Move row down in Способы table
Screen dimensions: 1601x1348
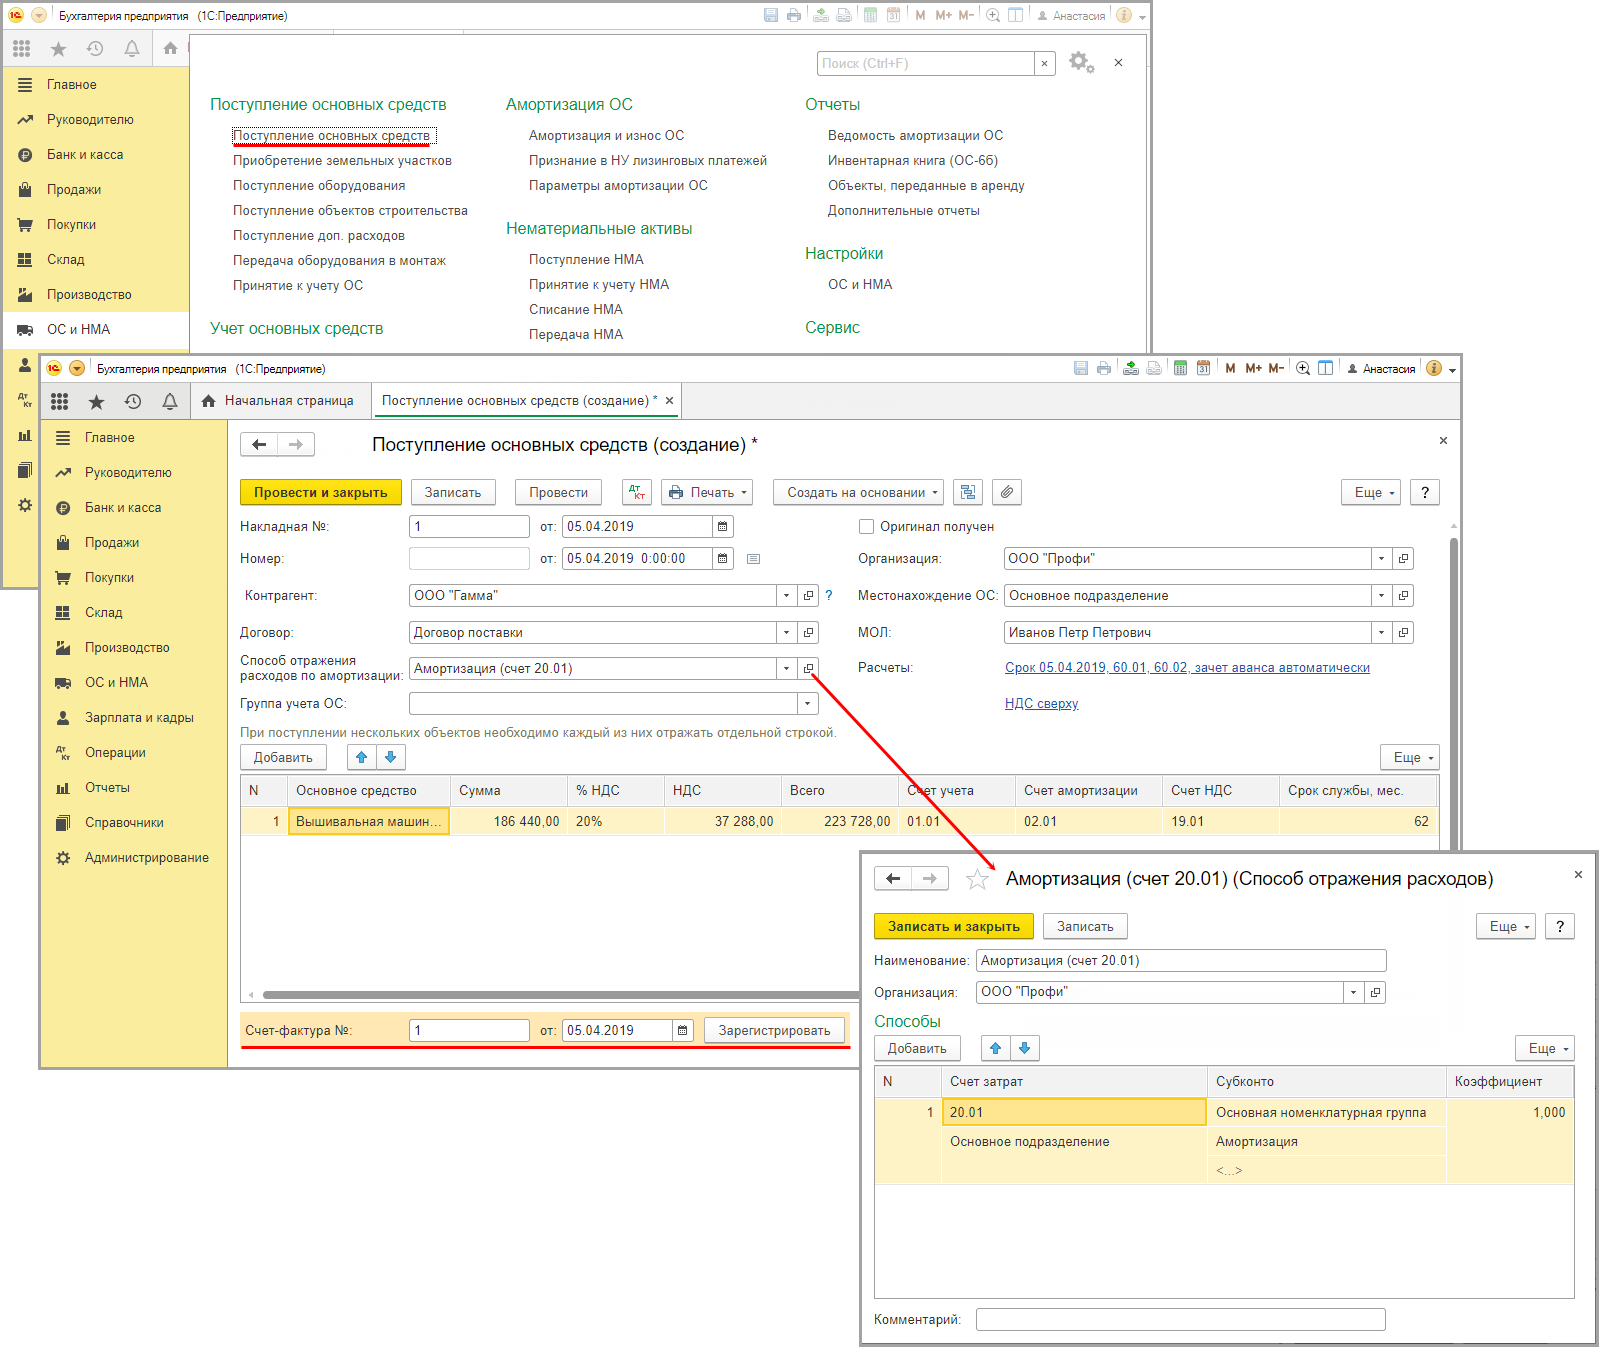1024,1048
